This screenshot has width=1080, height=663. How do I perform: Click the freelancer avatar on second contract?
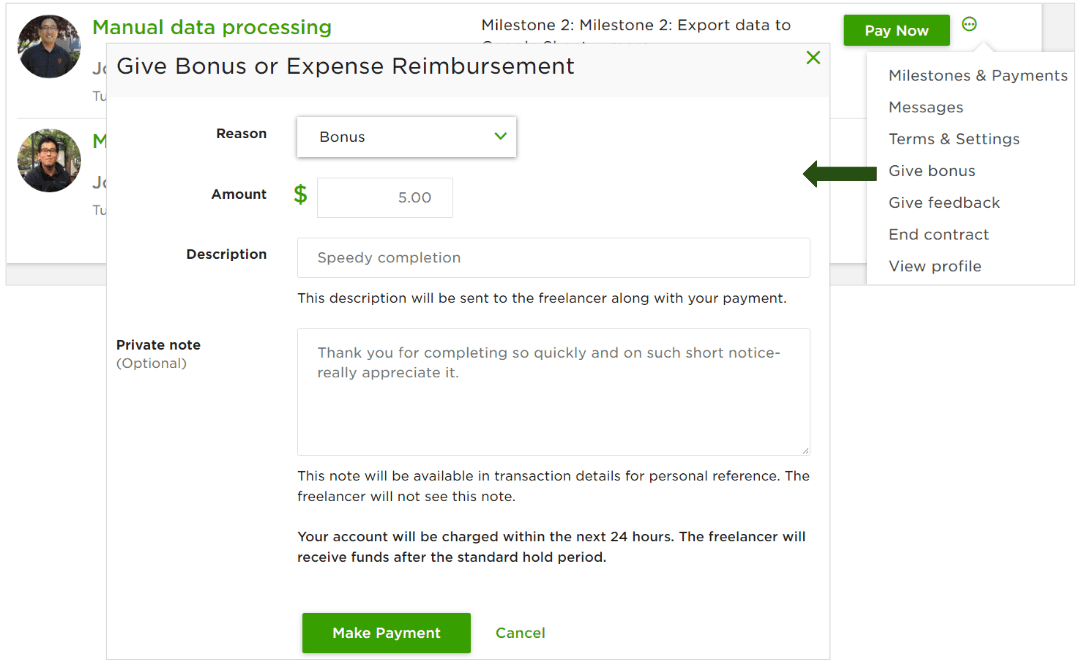[x=48, y=160]
